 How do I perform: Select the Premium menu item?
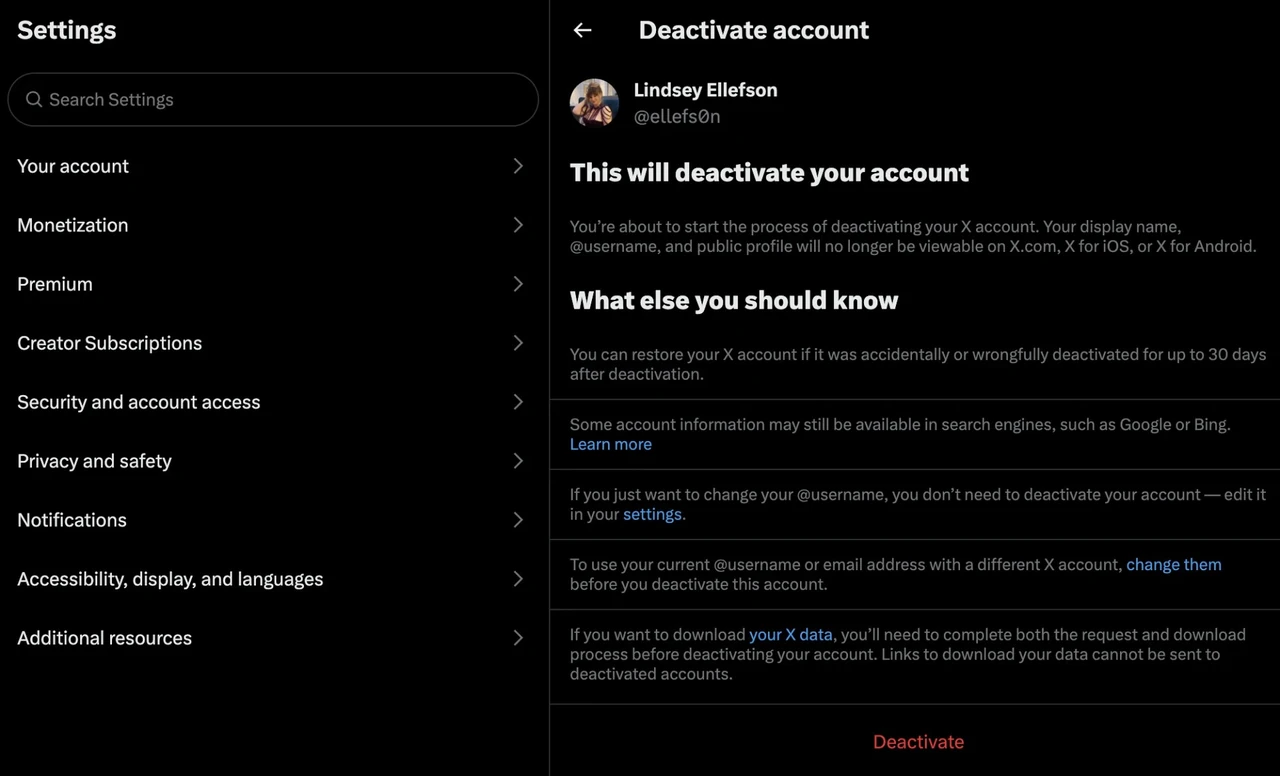click(273, 284)
